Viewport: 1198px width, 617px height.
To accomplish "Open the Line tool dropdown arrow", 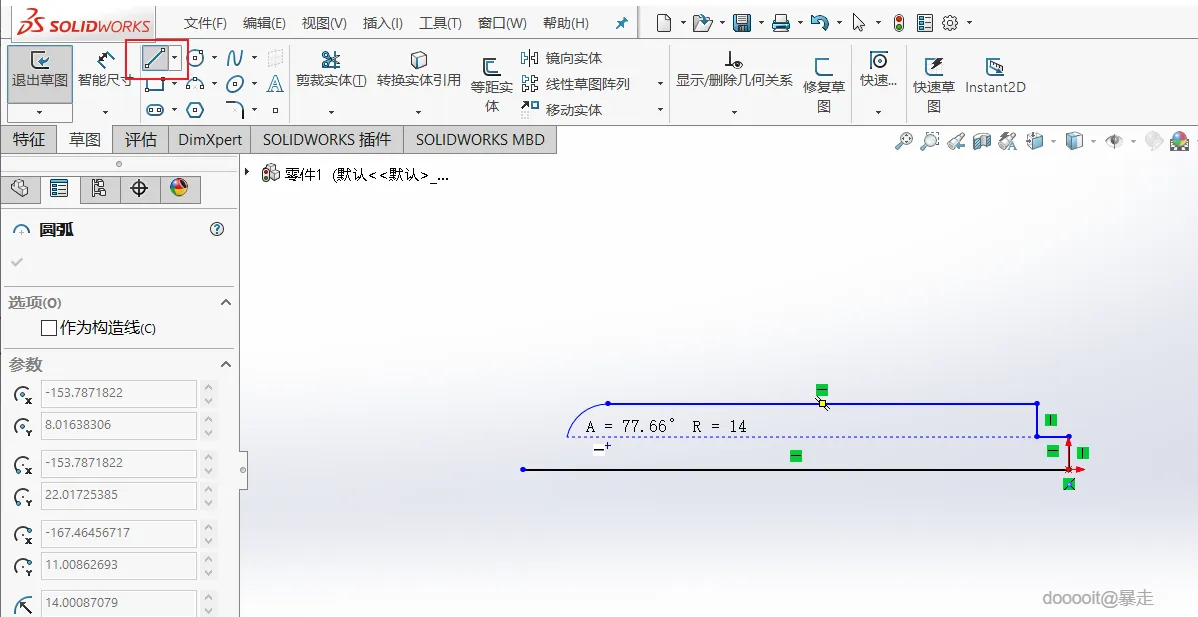I will pyautogui.click(x=175, y=58).
